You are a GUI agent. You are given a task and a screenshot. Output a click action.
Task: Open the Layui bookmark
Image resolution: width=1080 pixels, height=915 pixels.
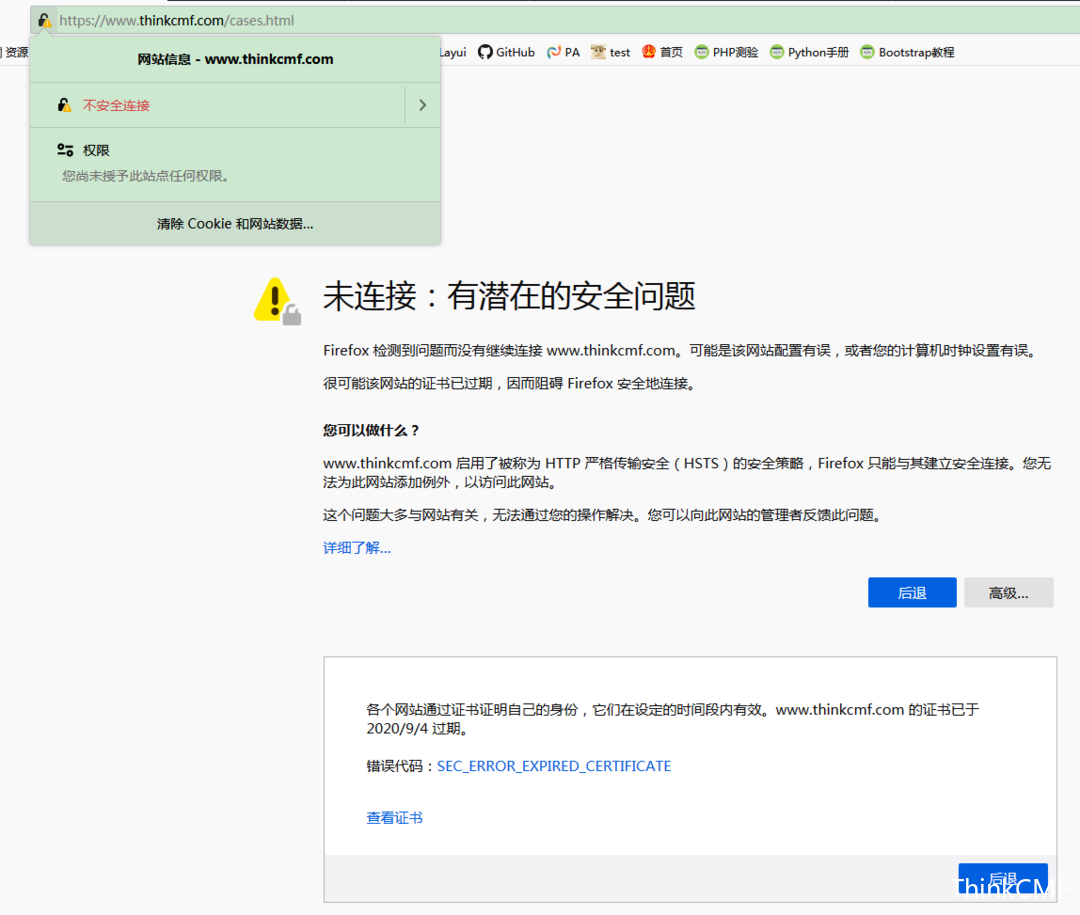[453, 52]
